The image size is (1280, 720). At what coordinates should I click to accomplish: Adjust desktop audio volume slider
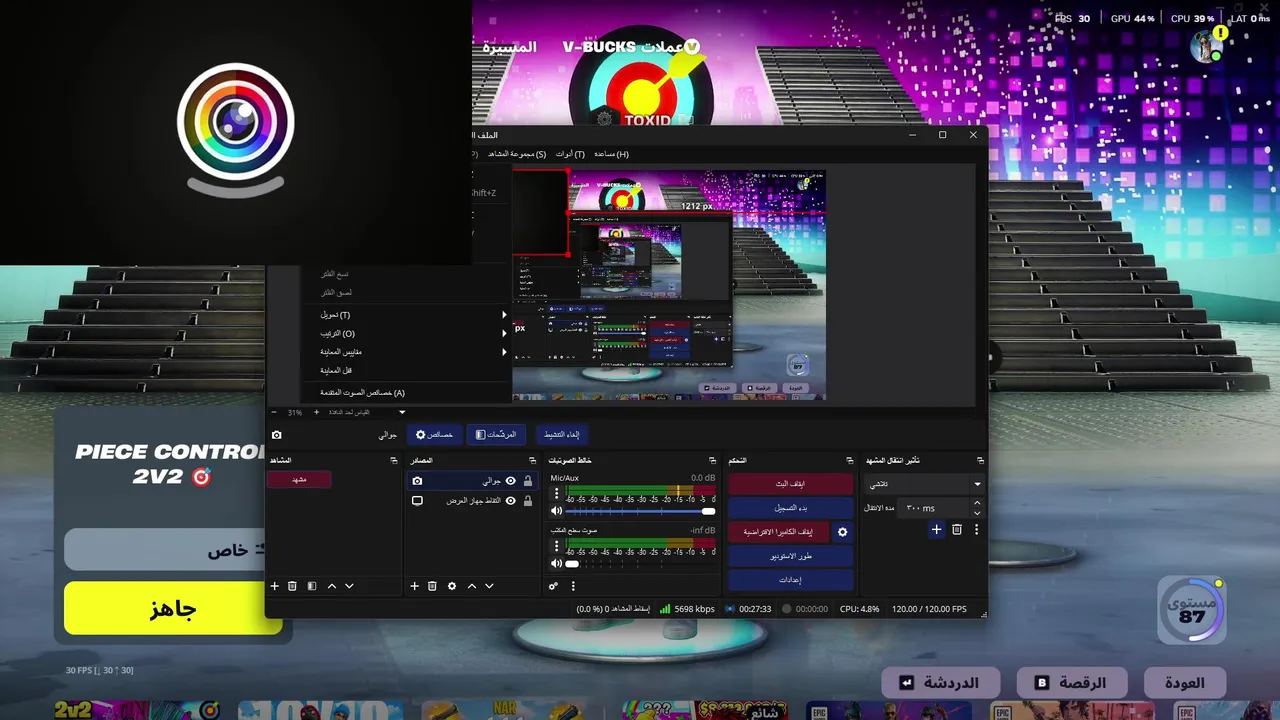point(640,563)
